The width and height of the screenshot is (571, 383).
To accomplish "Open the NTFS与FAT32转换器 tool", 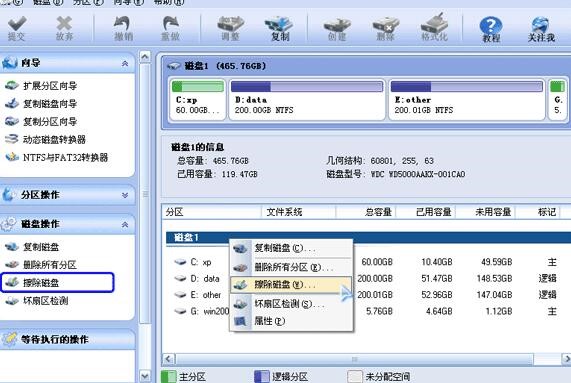I will point(57,157).
